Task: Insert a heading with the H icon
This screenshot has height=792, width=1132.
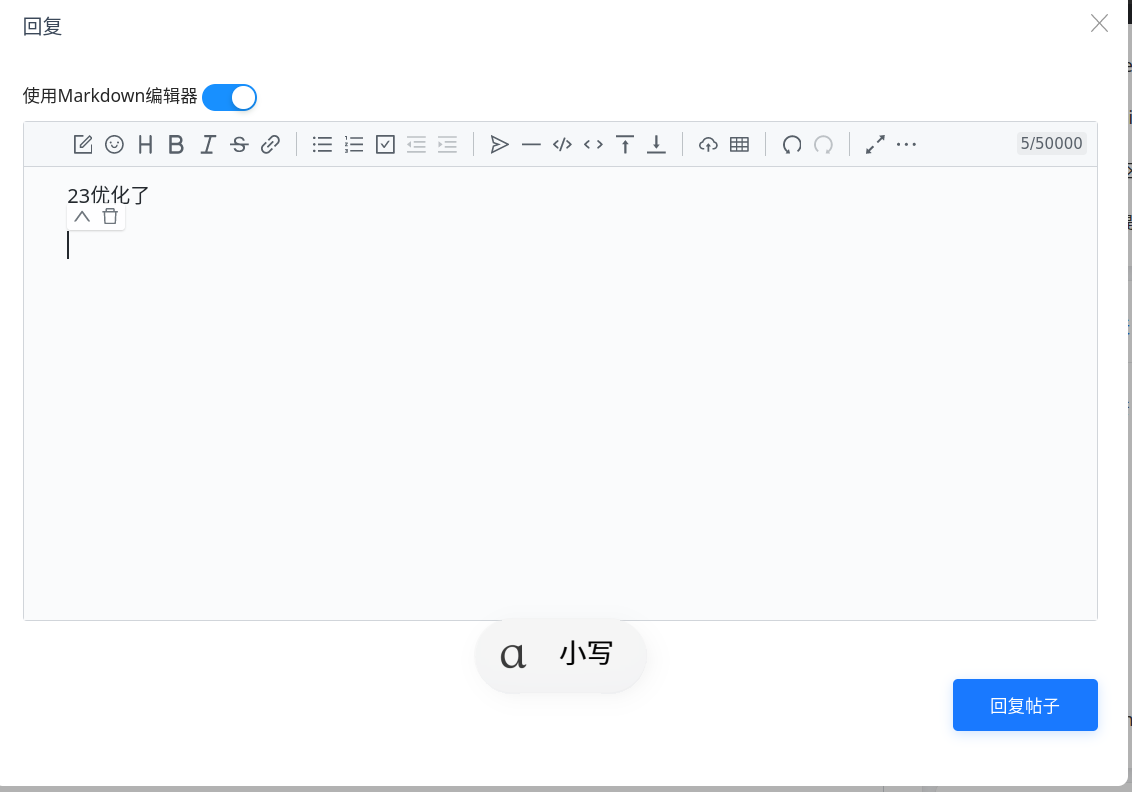Action: pos(145,144)
